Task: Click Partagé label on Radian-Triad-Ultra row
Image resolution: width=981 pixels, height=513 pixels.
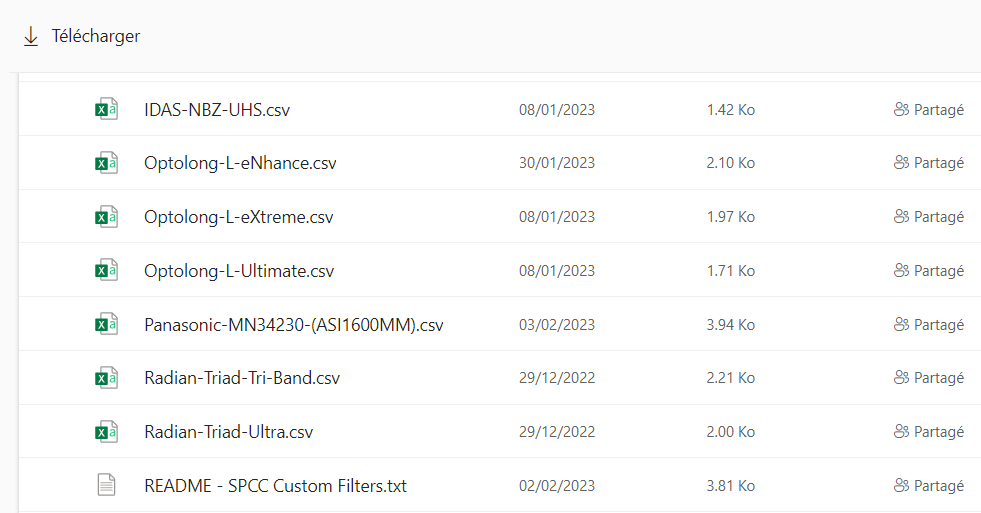Action: [x=938, y=432]
